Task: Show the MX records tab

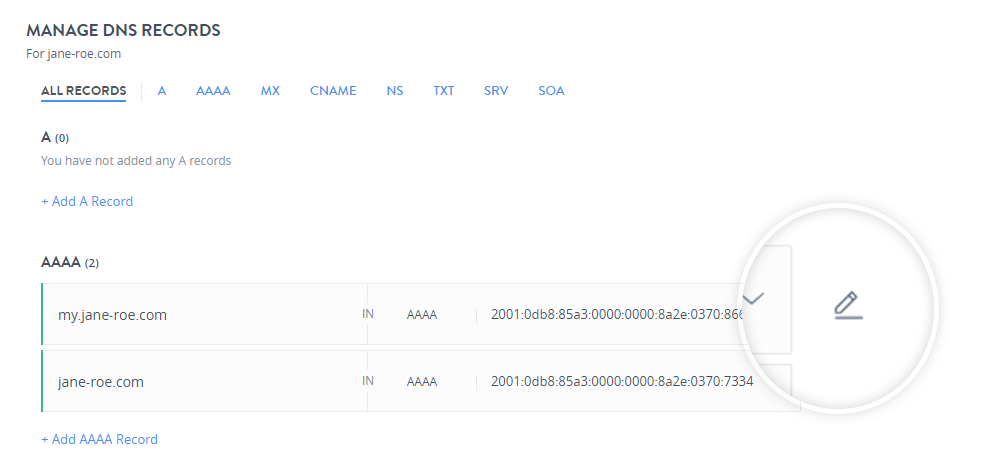Action: point(270,91)
